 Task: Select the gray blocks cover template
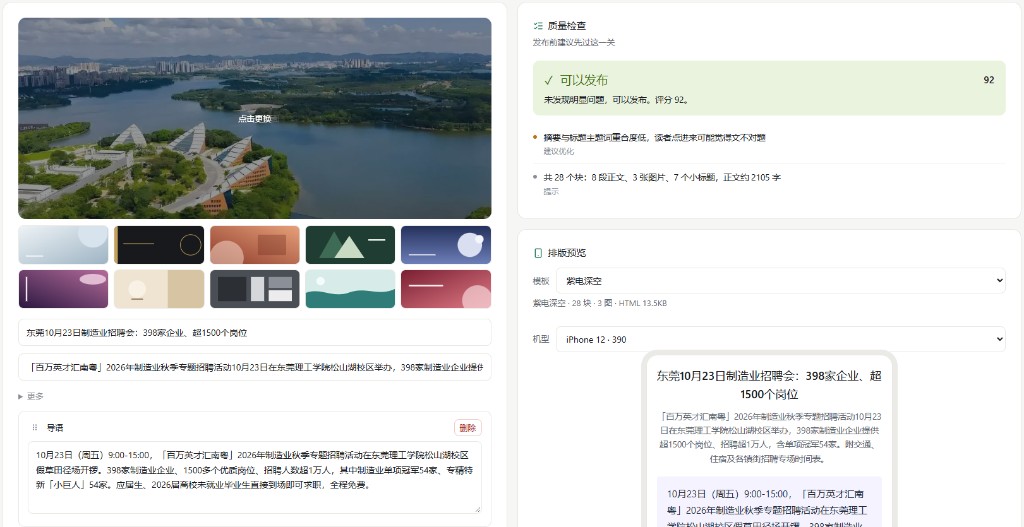coord(255,289)
